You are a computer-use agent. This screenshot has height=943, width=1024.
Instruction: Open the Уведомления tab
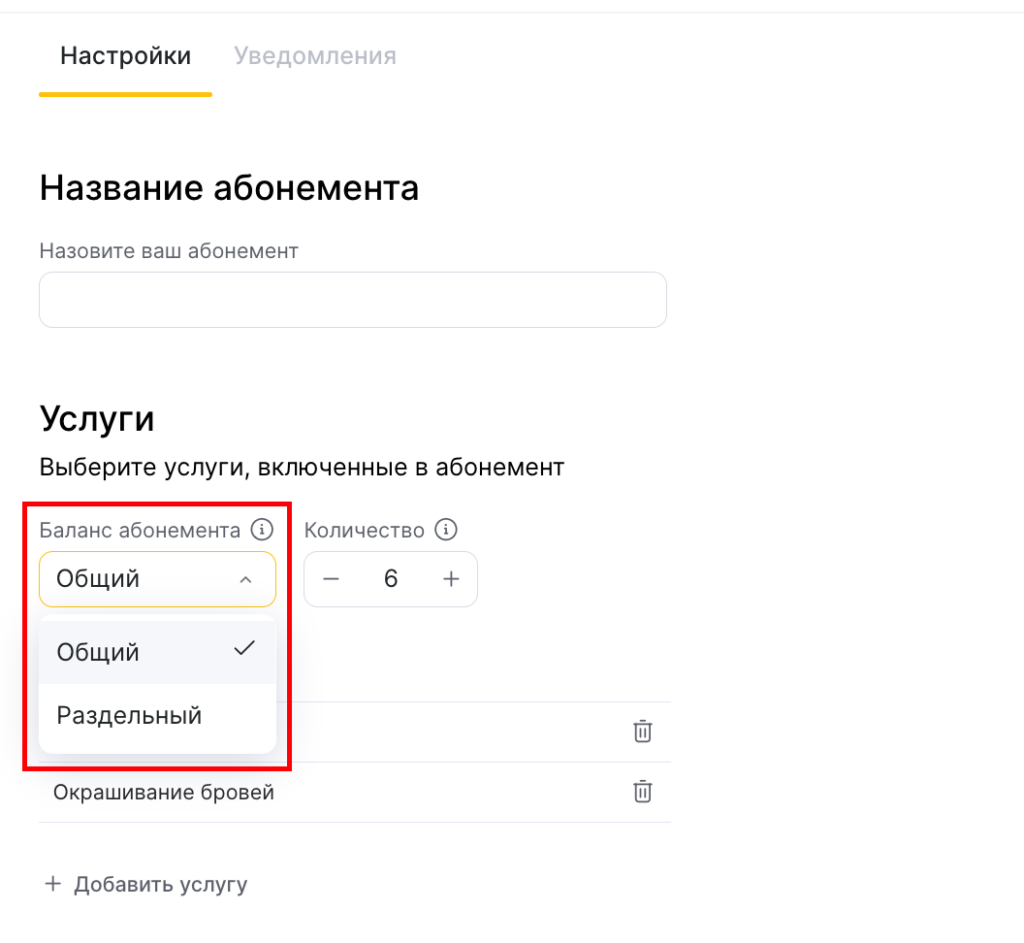click(x=315, y=56)
